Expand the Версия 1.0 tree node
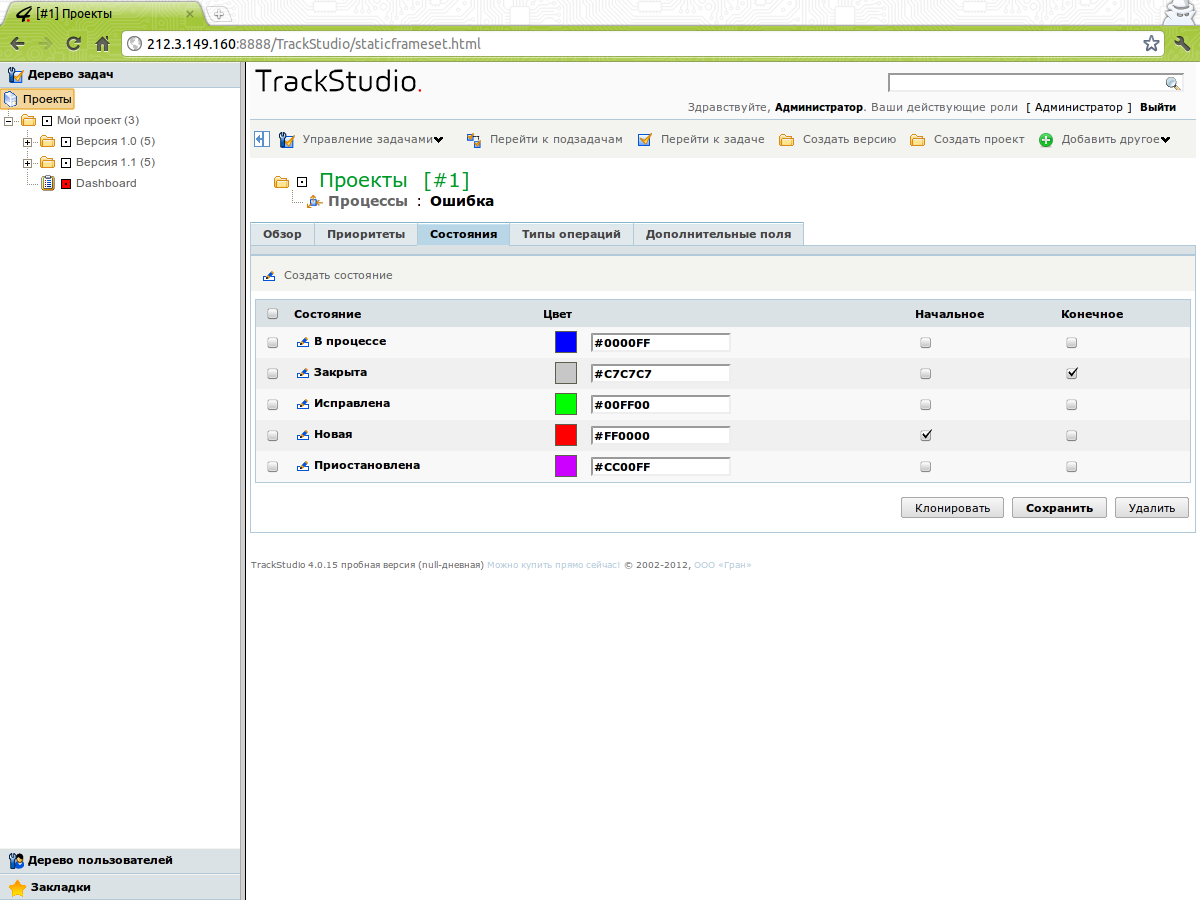The image size is (1200, 900). [x=28, y=141]
